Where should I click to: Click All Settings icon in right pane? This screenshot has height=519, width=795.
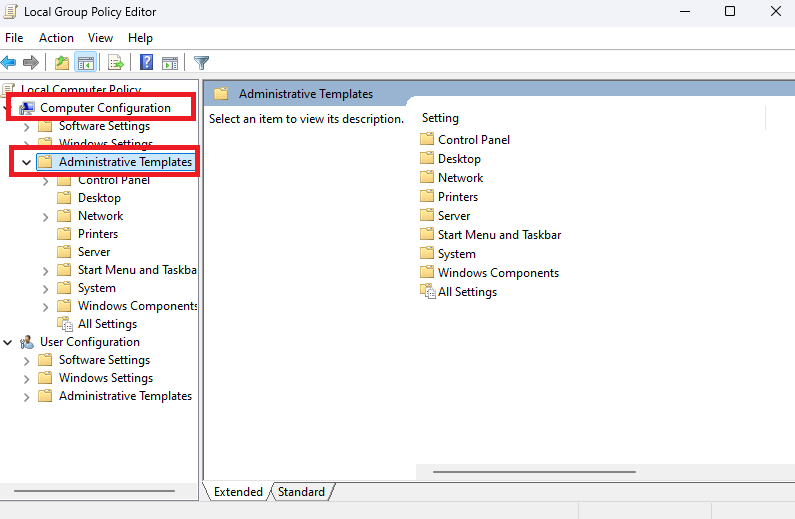(x=428, y=291)
